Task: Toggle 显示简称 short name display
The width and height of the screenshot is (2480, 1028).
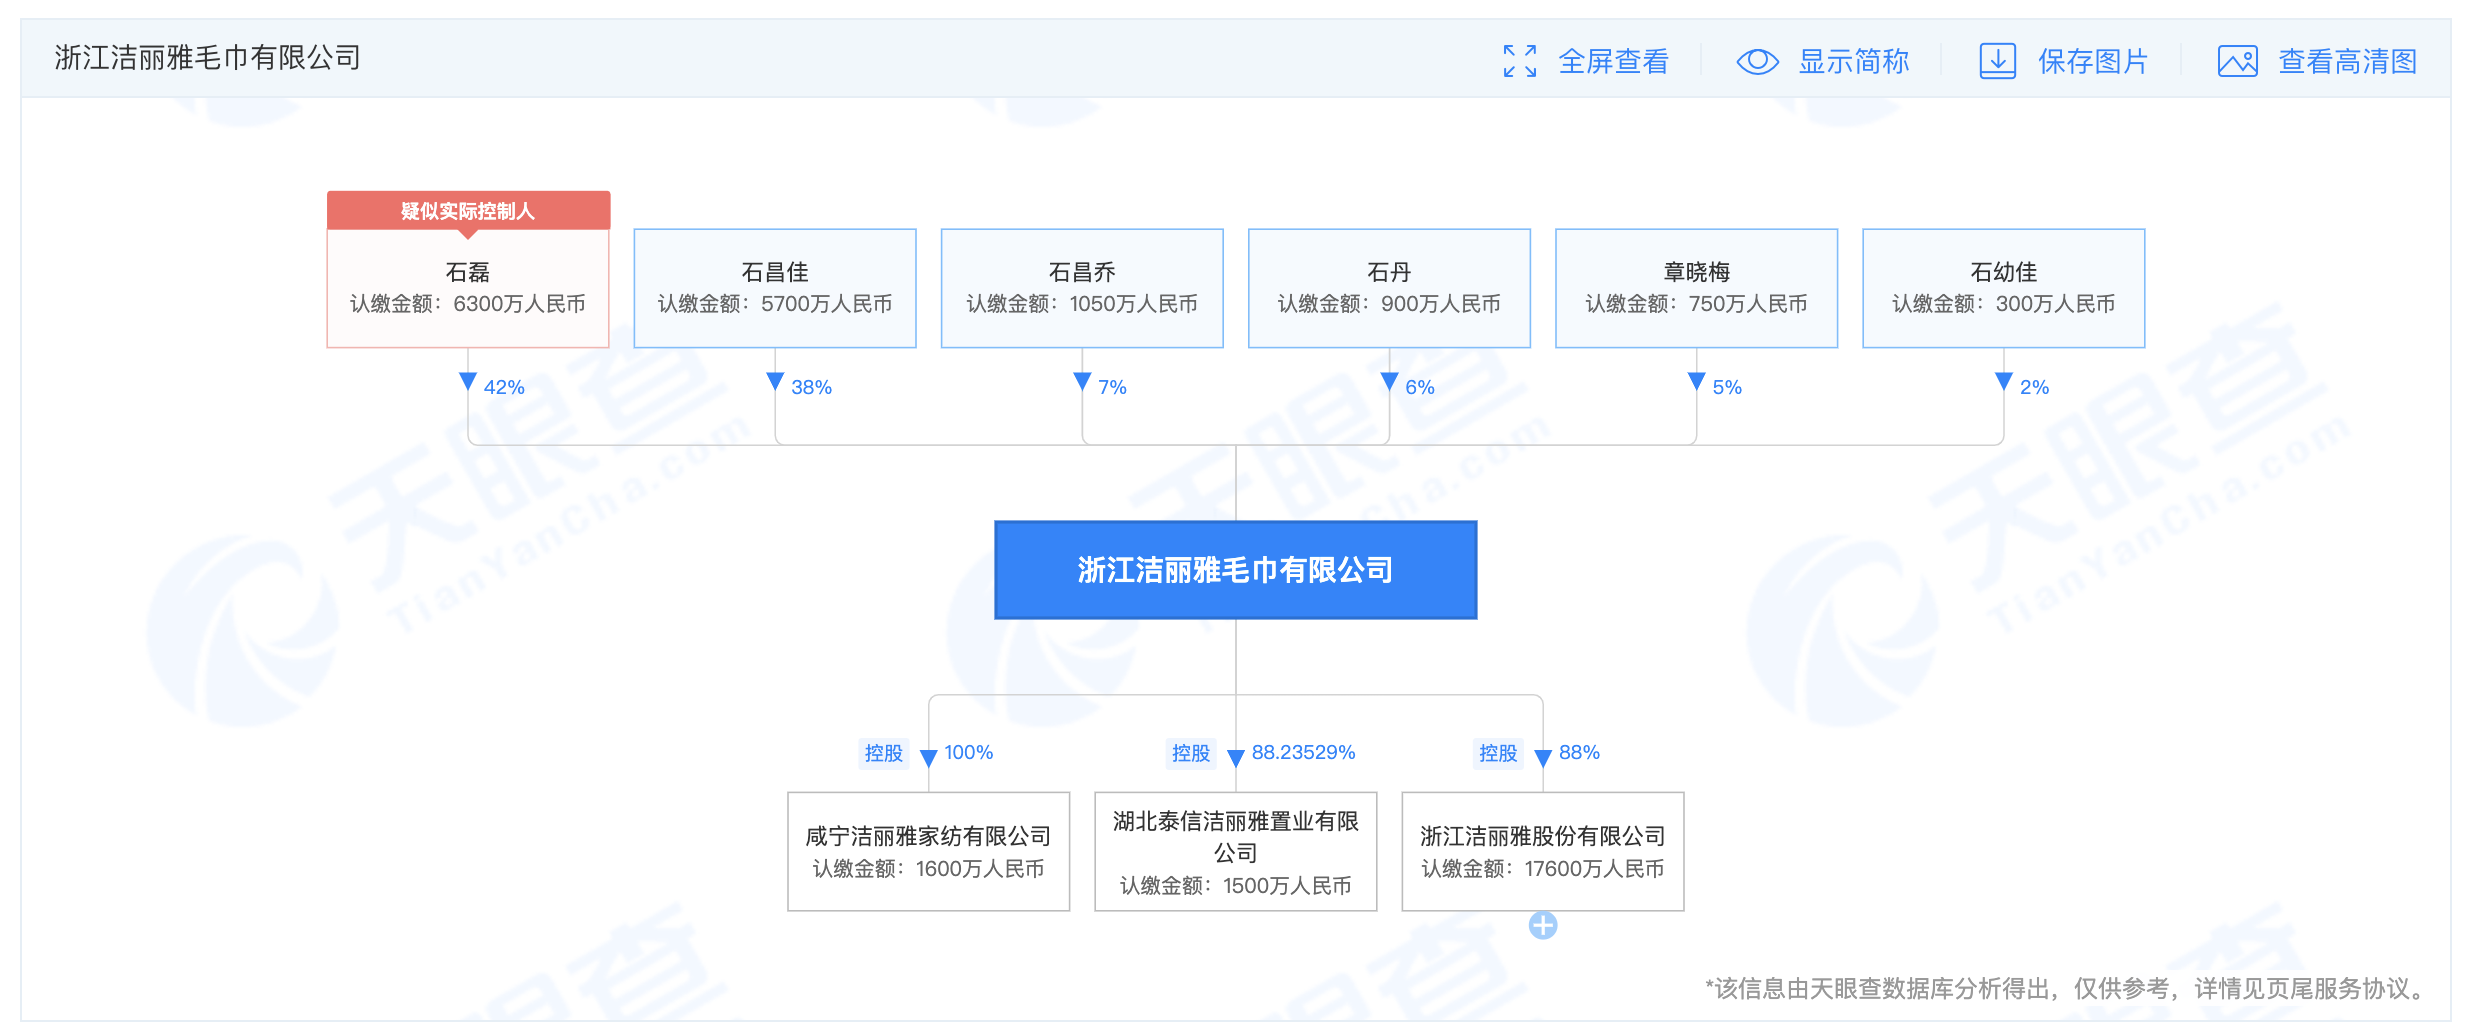Action: pos(1853,61)
